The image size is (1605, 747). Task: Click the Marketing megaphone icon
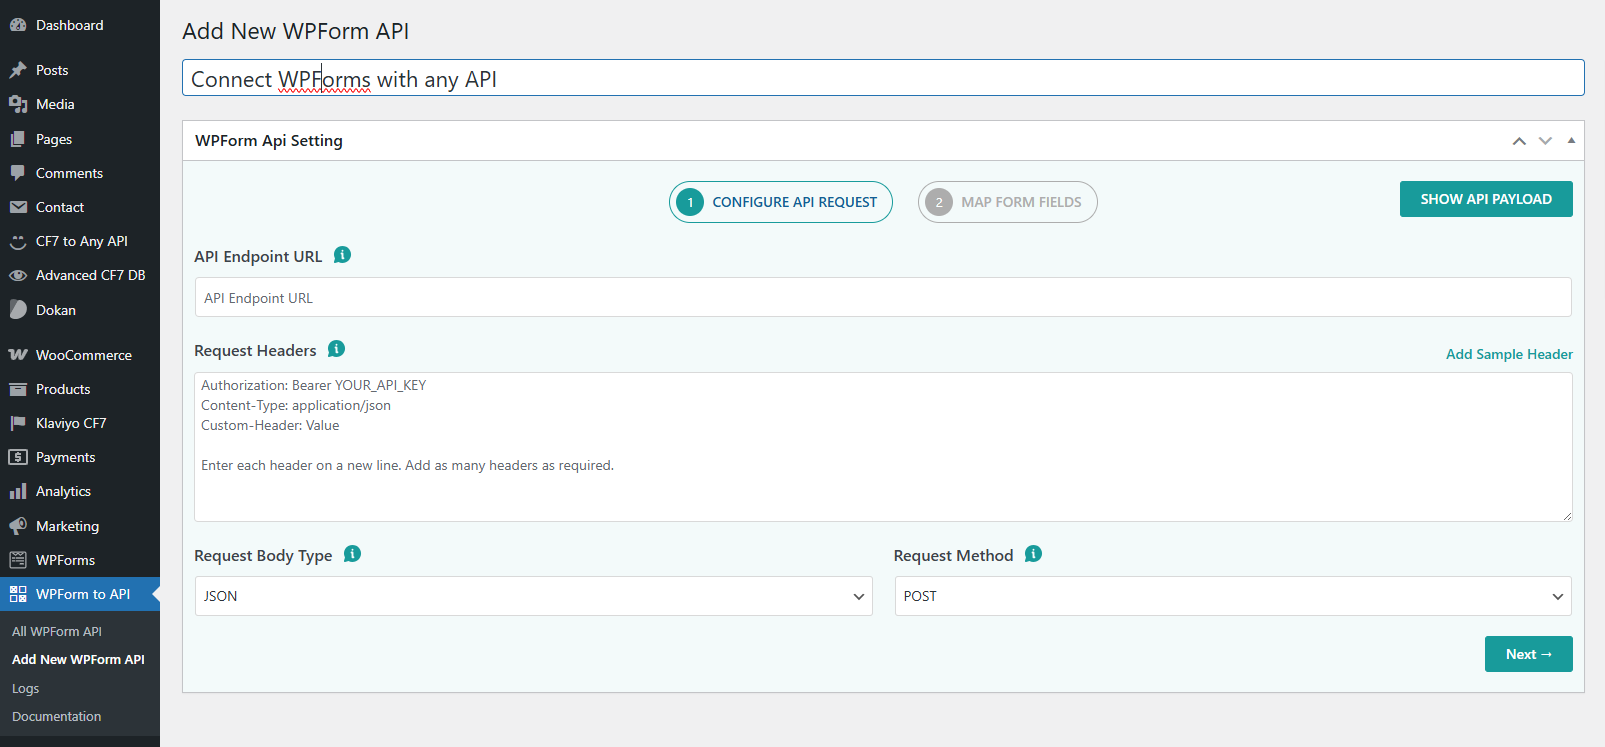pyautogui.click(x=18, y=526)
